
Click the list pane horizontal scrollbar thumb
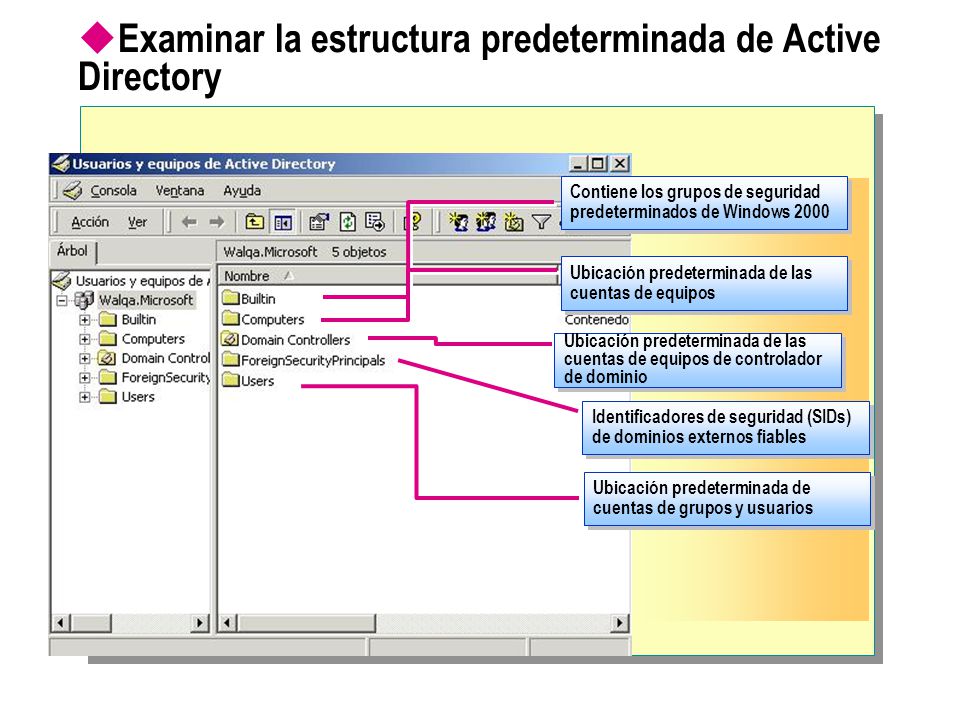point(306,623)
